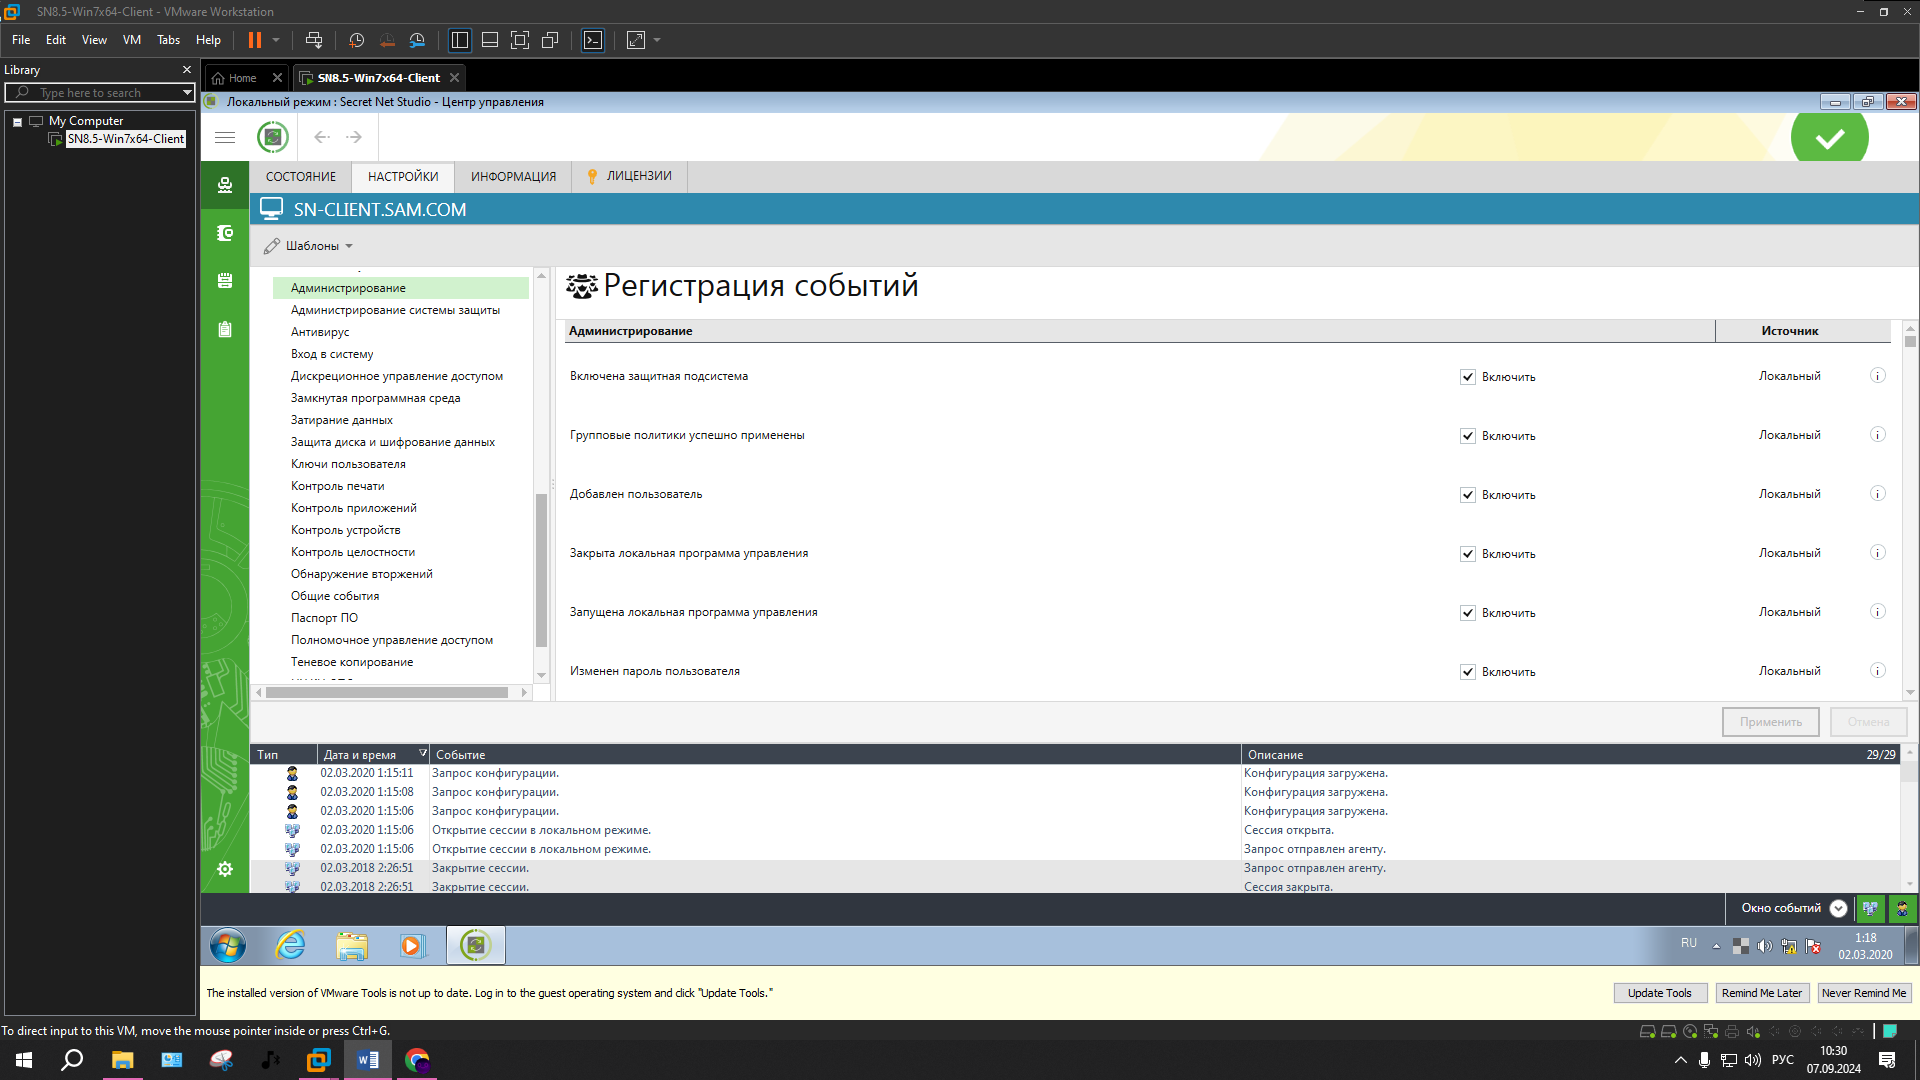Enter VMware full screen mode

point(520,40)
